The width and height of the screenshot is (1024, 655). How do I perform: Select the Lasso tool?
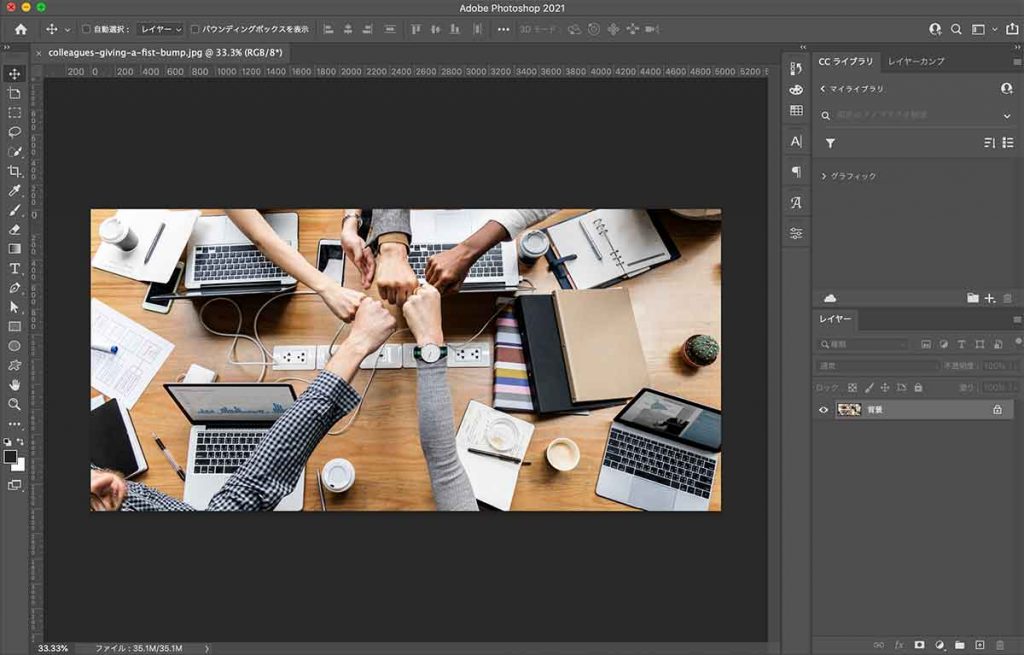[15, 132]
